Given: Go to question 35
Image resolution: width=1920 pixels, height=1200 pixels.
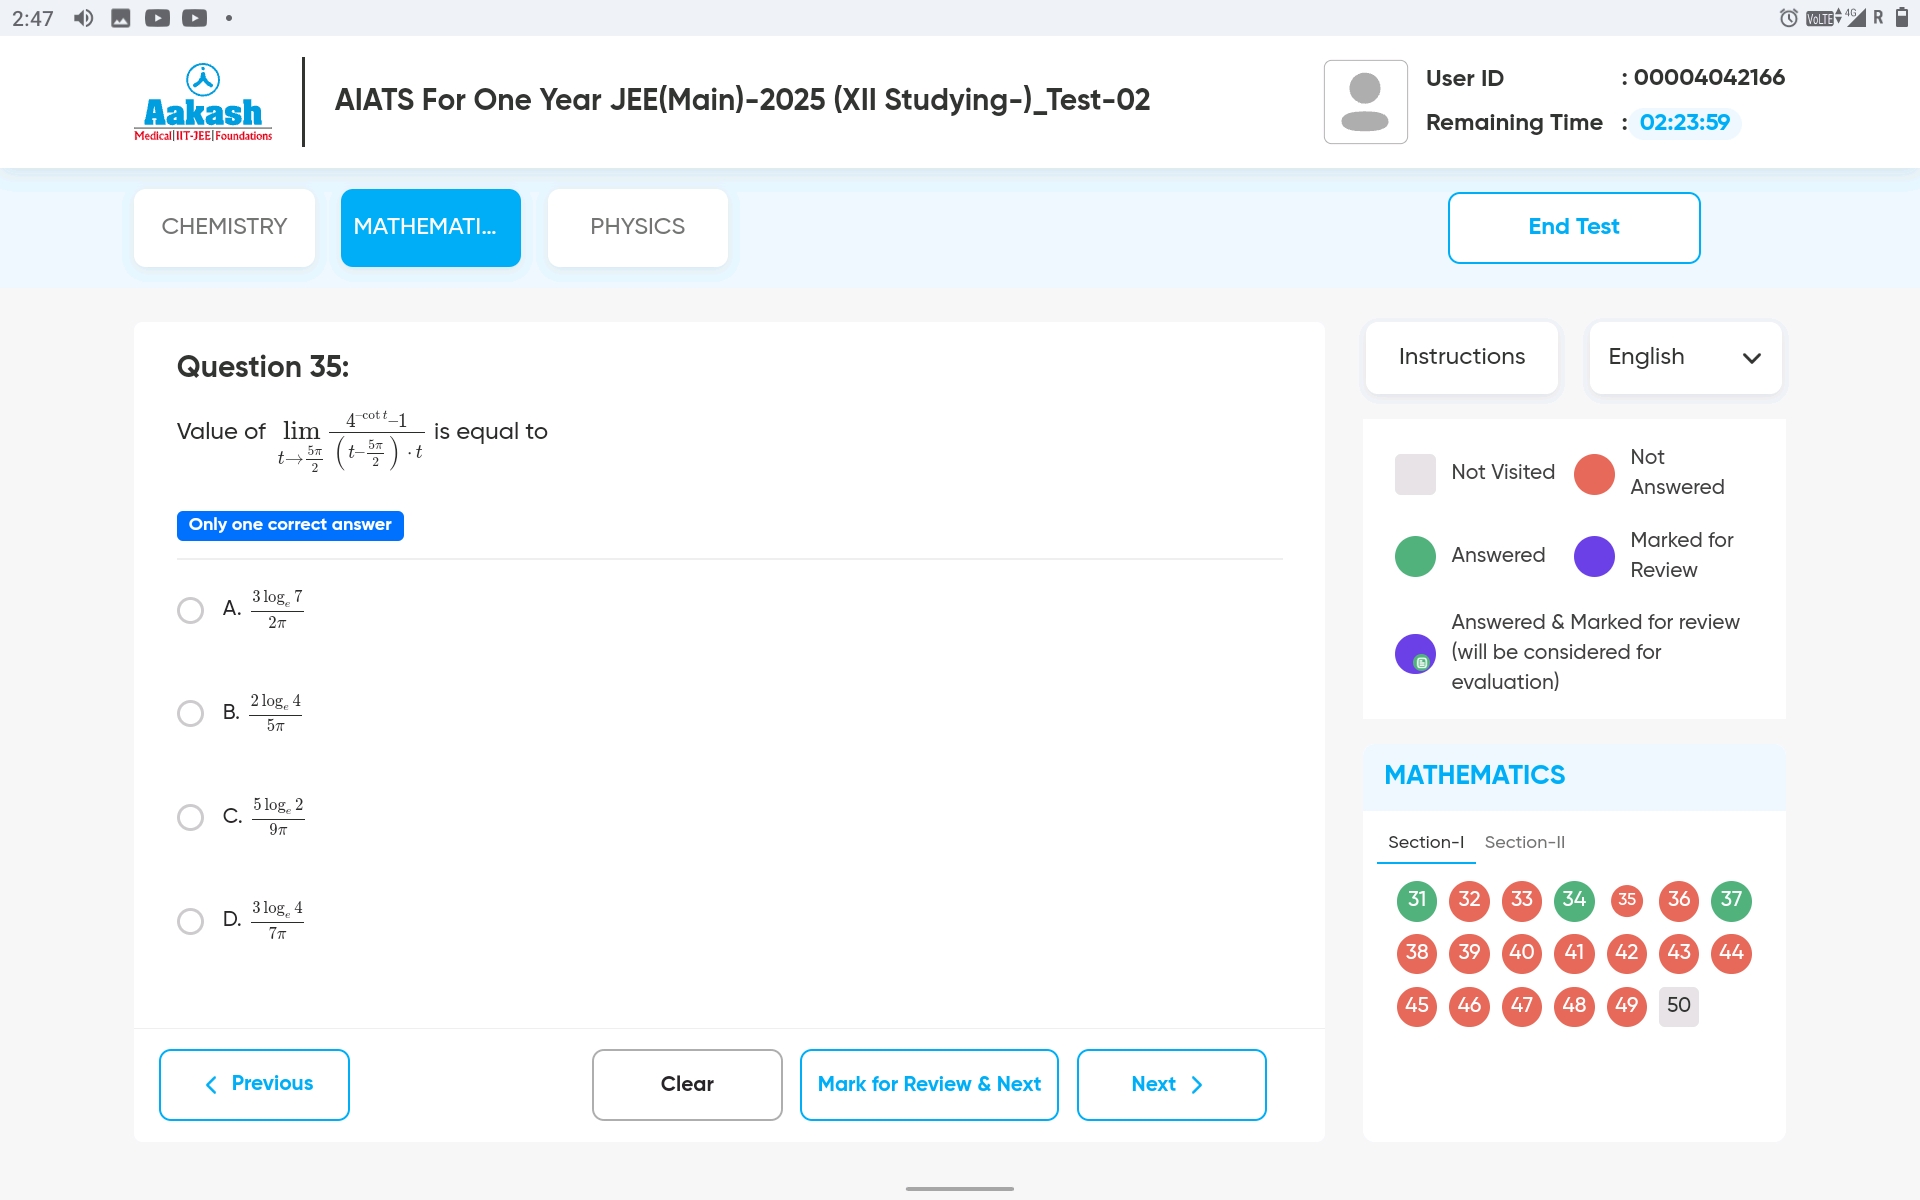Looking at the screenshot, I should pos(1627,900).
